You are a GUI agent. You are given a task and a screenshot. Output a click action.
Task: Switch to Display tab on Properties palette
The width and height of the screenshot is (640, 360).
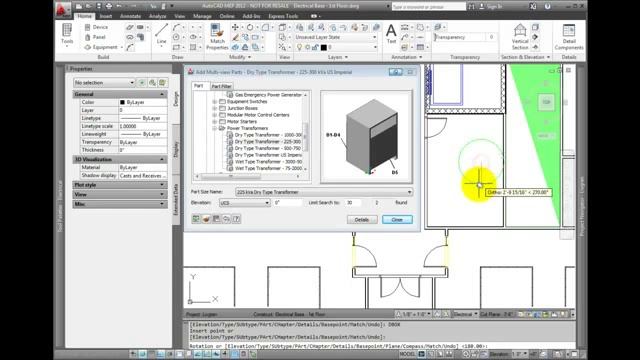(x=176, y=149)
